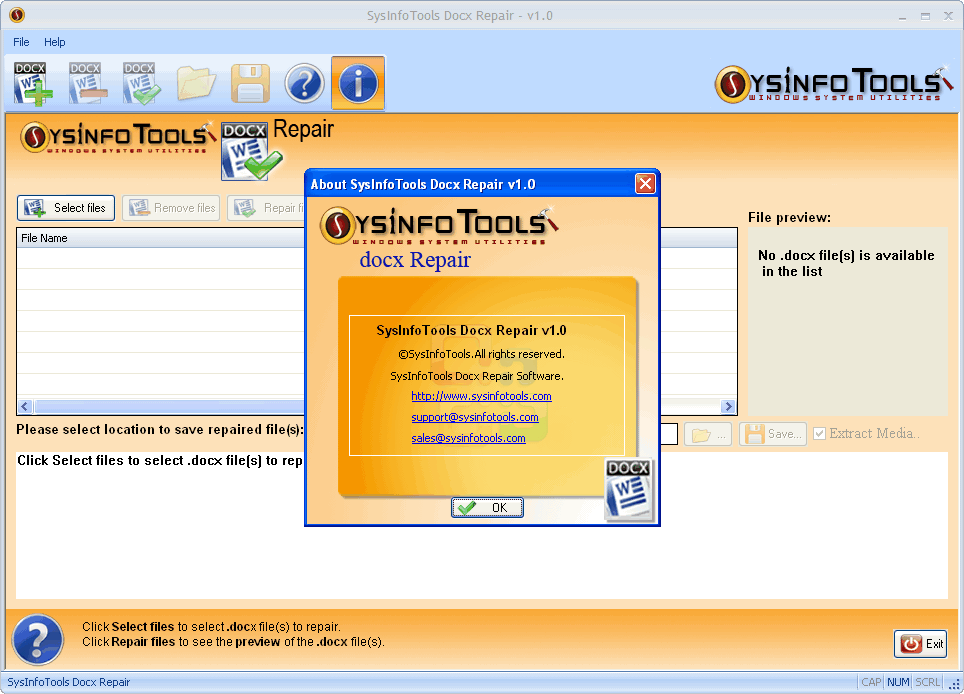Confirm the About dialog with OK

coord(487,507)
